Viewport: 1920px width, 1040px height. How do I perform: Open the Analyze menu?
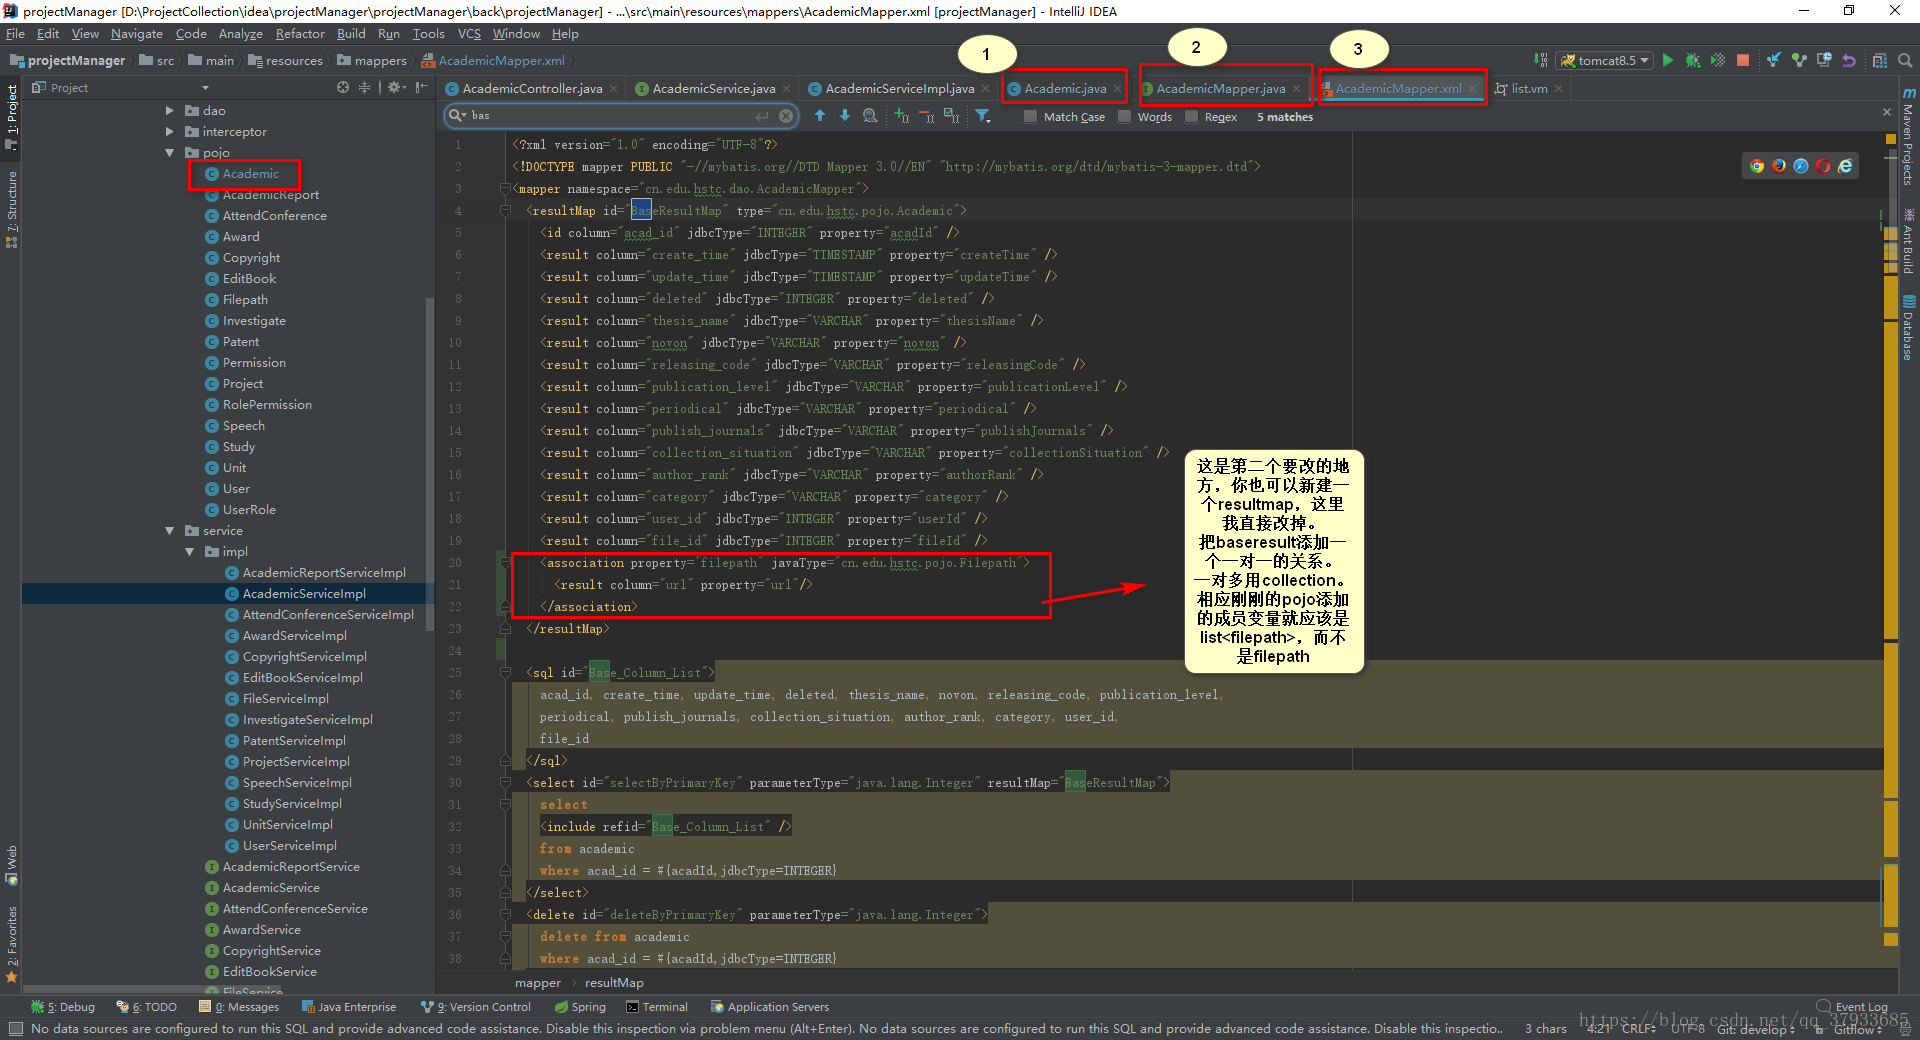tap(240, 34)
